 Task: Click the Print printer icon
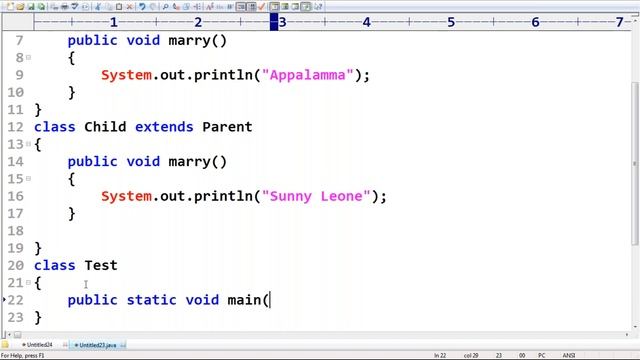(x=64, y=7)
